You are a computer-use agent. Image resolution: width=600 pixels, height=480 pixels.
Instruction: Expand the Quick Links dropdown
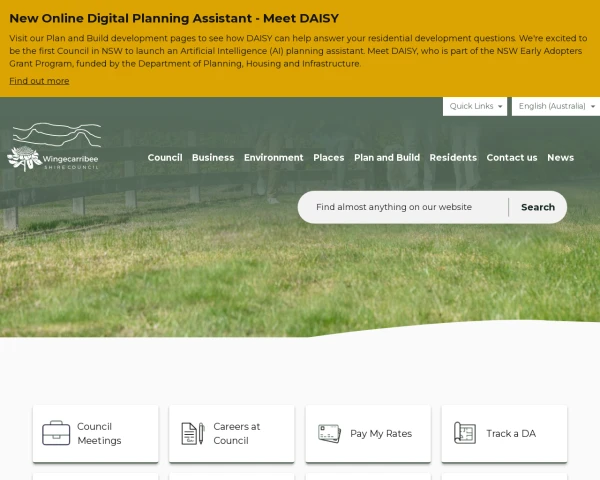pyautogui.click(x=475, y=106)
